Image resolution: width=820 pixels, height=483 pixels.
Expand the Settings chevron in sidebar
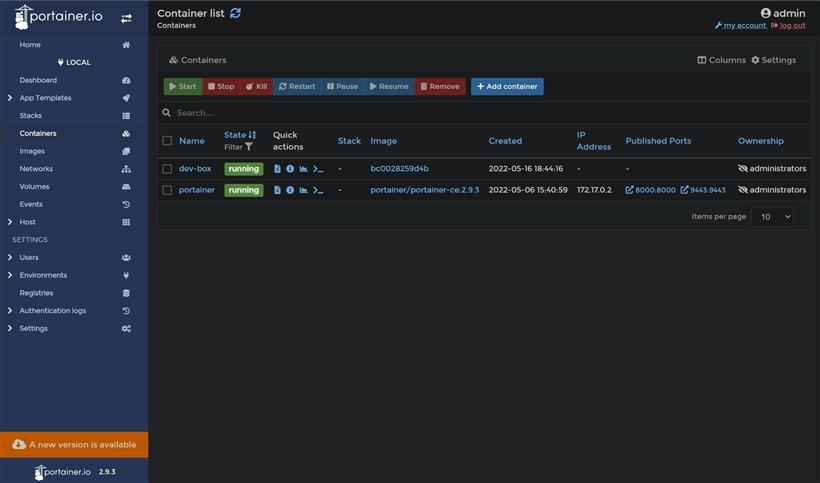[10, 328]
